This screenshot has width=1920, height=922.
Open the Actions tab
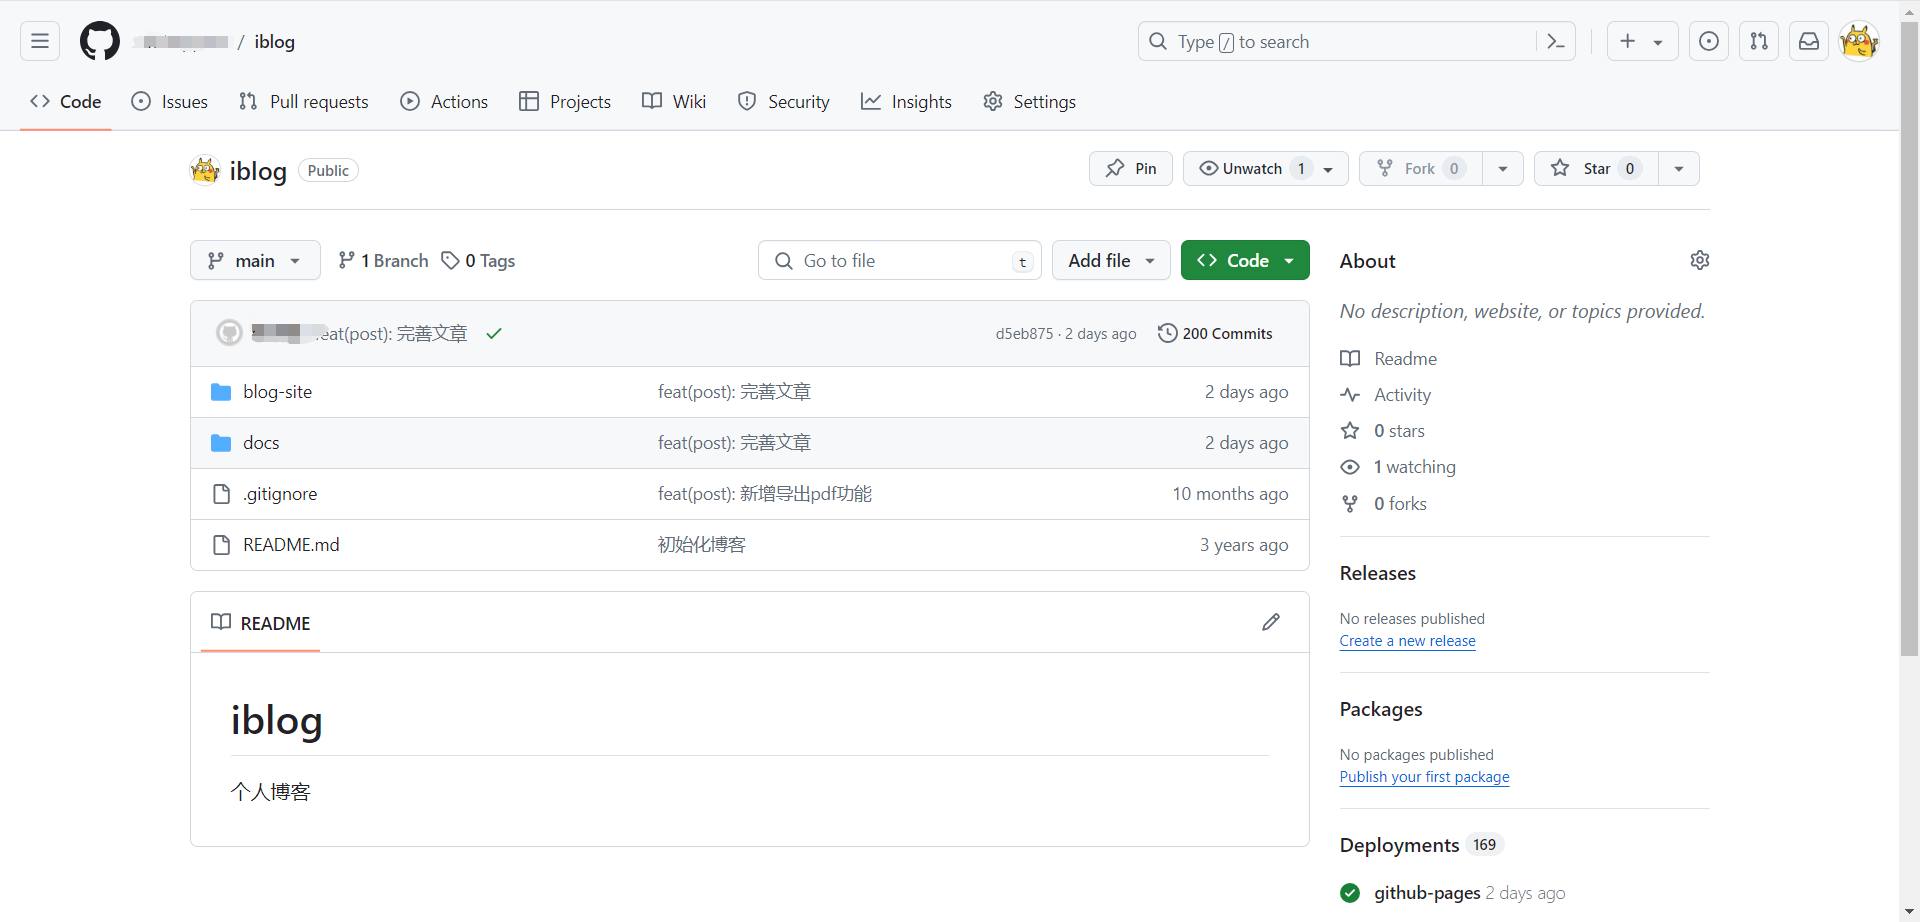(444, 101)
